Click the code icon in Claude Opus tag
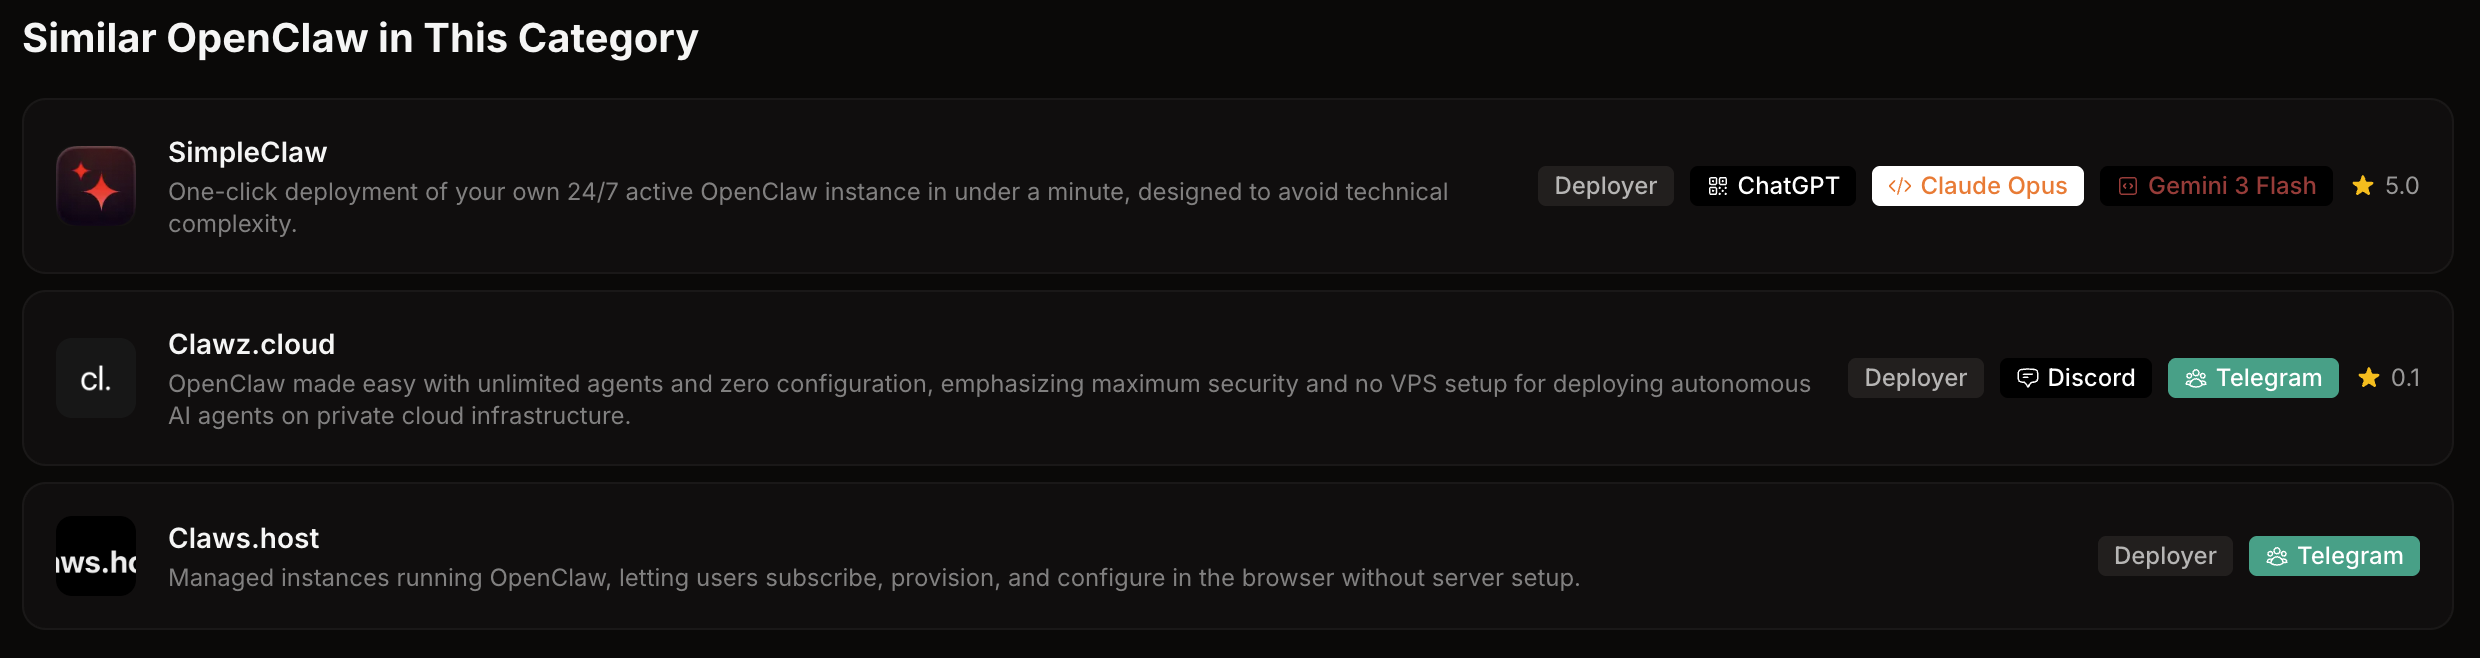Screen dimensions: 2480x658 [x=1900, y=186]
